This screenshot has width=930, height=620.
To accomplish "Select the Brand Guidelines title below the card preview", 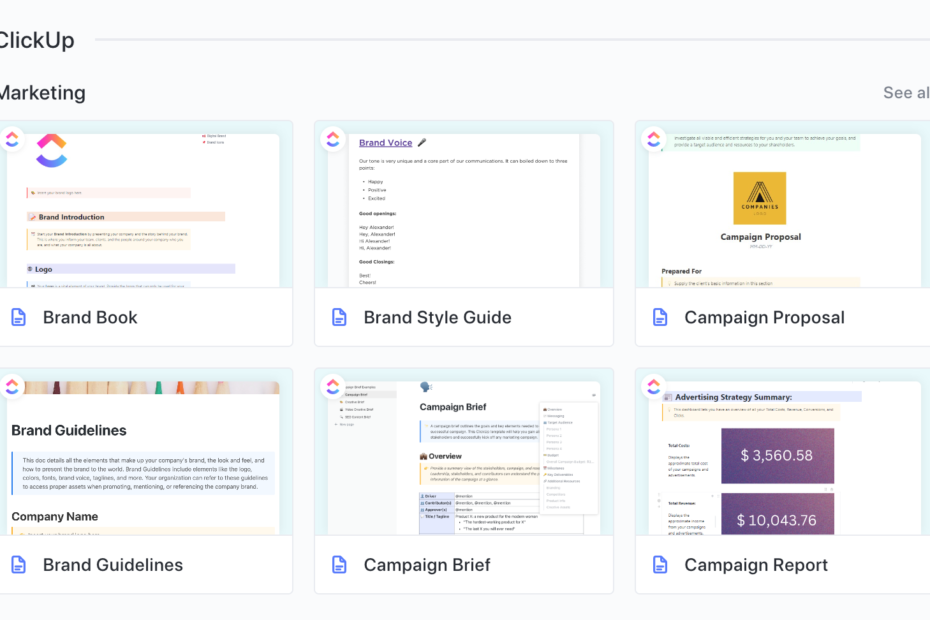I will [x=113, y=565].
